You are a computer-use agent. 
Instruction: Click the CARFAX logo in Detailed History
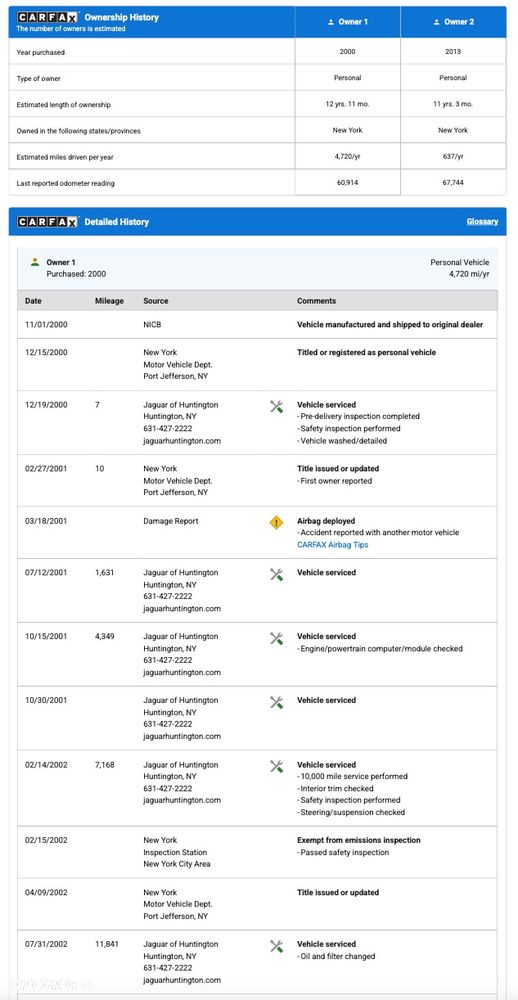click(47, 222)
